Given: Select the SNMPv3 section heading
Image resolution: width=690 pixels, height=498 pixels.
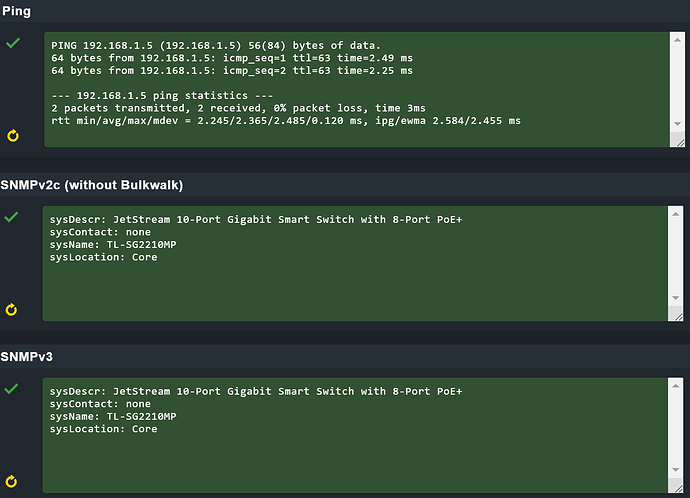Looking at the screenshot, I should click(x=26, y=357).
